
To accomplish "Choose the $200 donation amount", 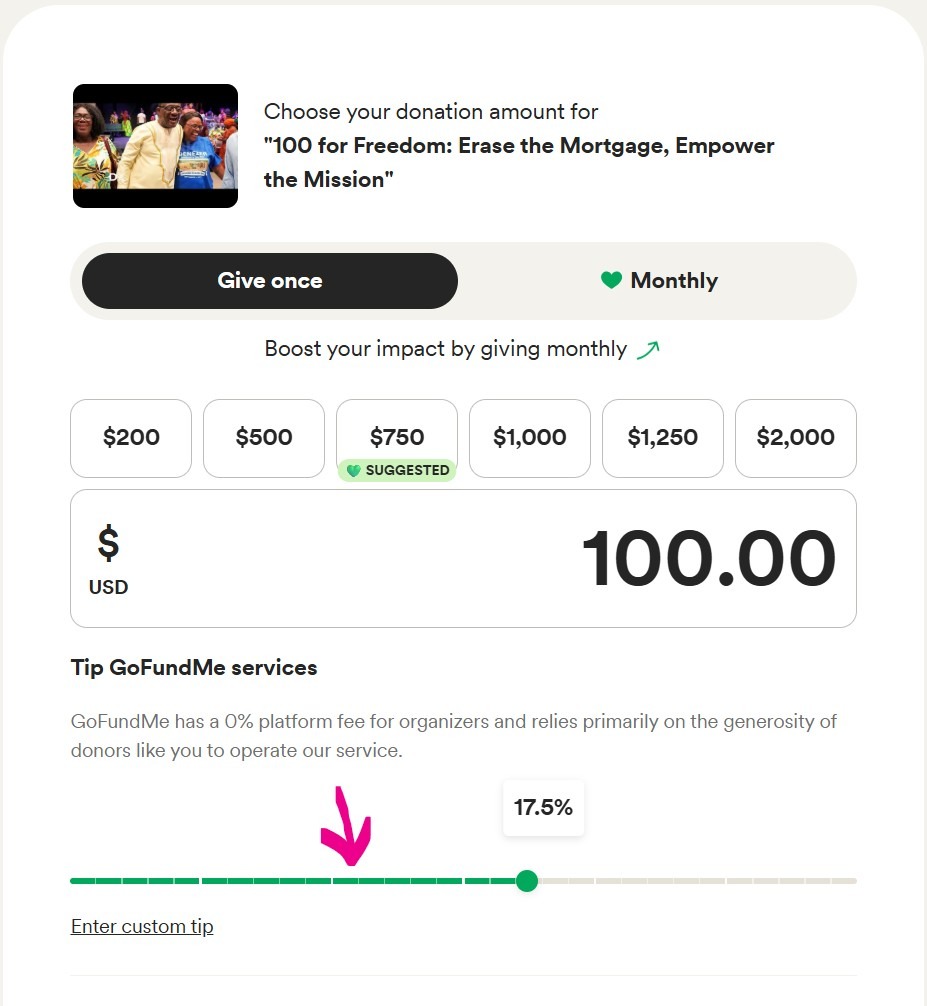I will tap(131, 438).
